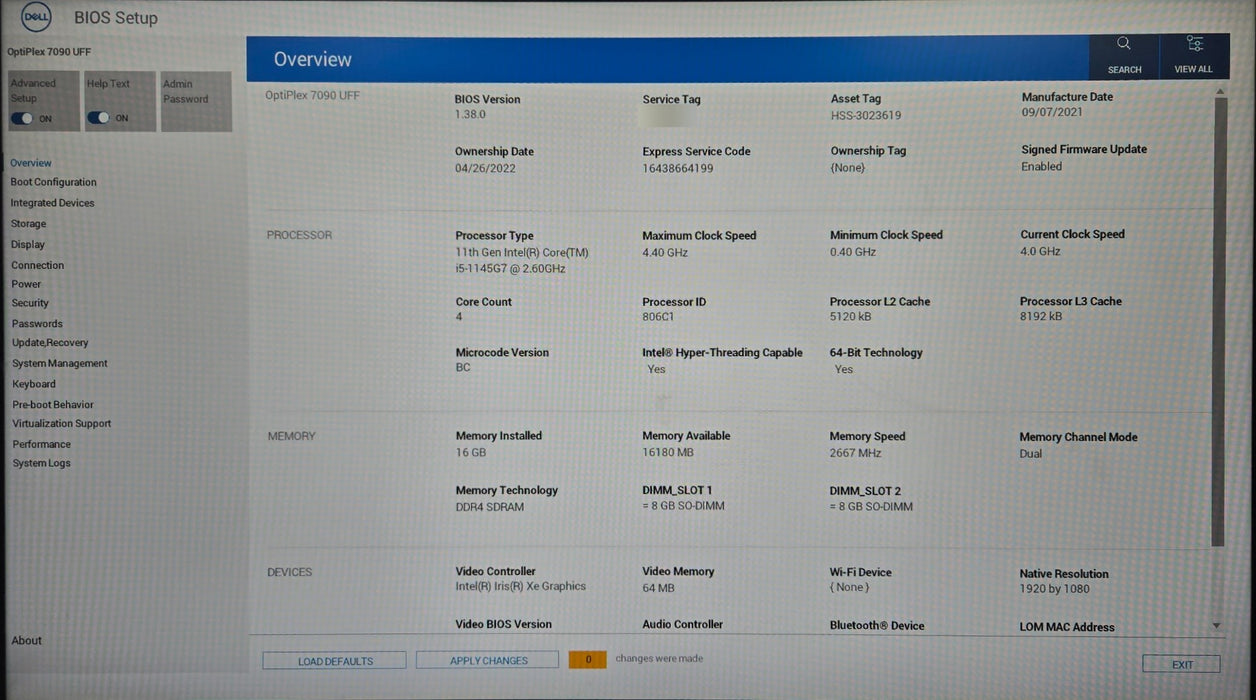Screen dimensions: 1256x700
Task: Click the Video Controller Iris Xe Graphics value
Action: (521, 587)
